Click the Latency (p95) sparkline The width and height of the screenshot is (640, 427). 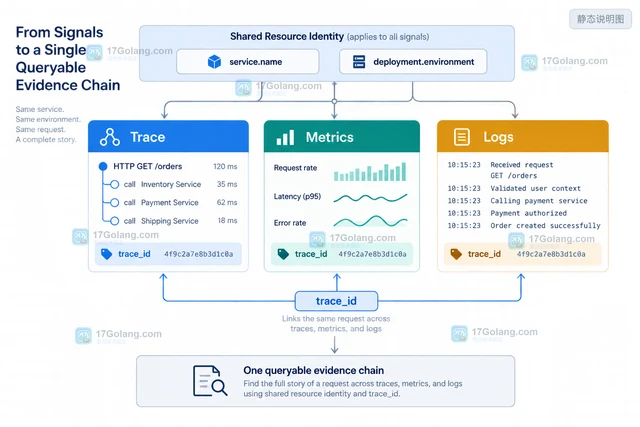point(370,198)
